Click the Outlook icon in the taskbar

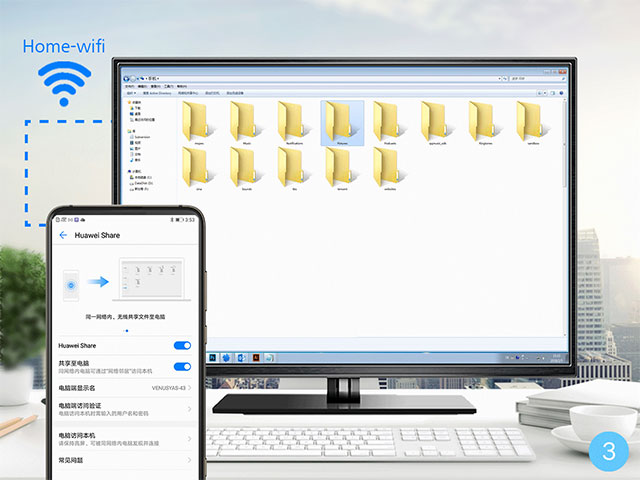(241, 357)
